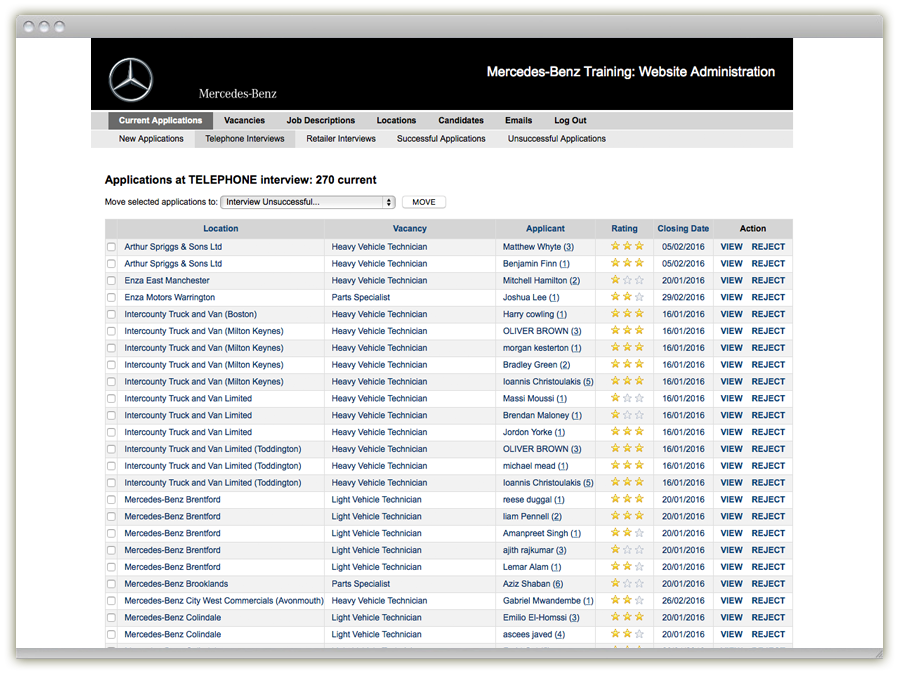Check the Enza East Manchester row box
900x678 pixels.
coord(112,281)
